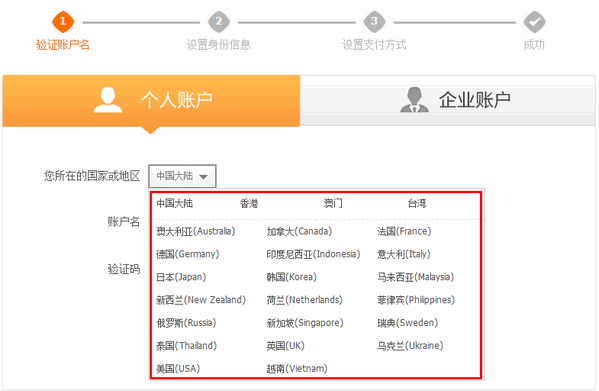
Task: Select 香港 from the region list
Action: tap(249, 203)
